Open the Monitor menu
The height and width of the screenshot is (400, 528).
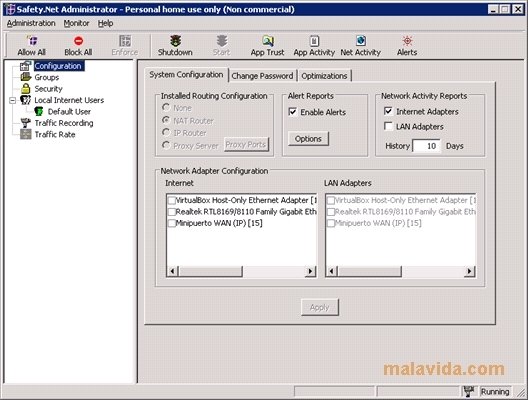click(76, 23)
